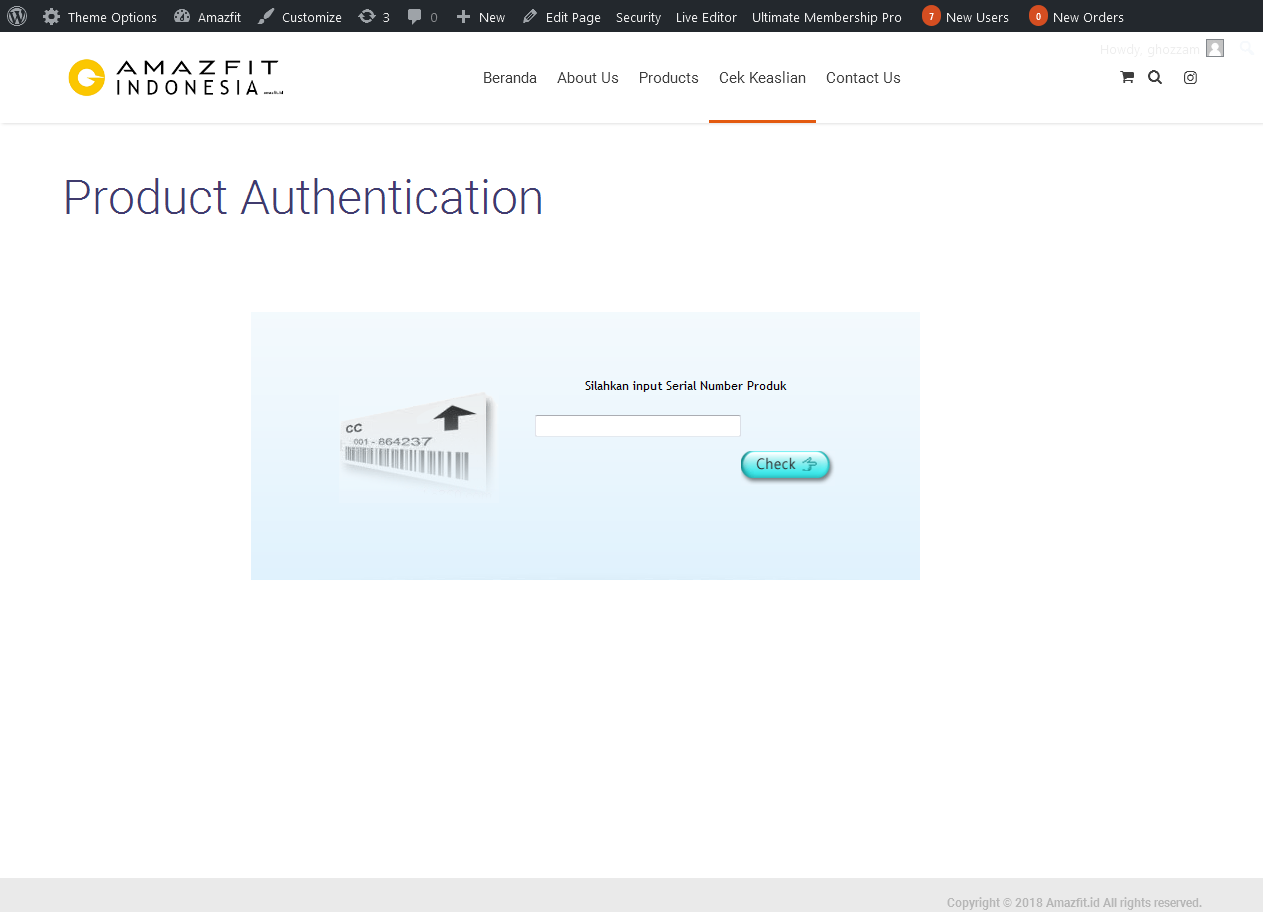Open the About Us page
The image size is (1263, 912).
(588, 78)
